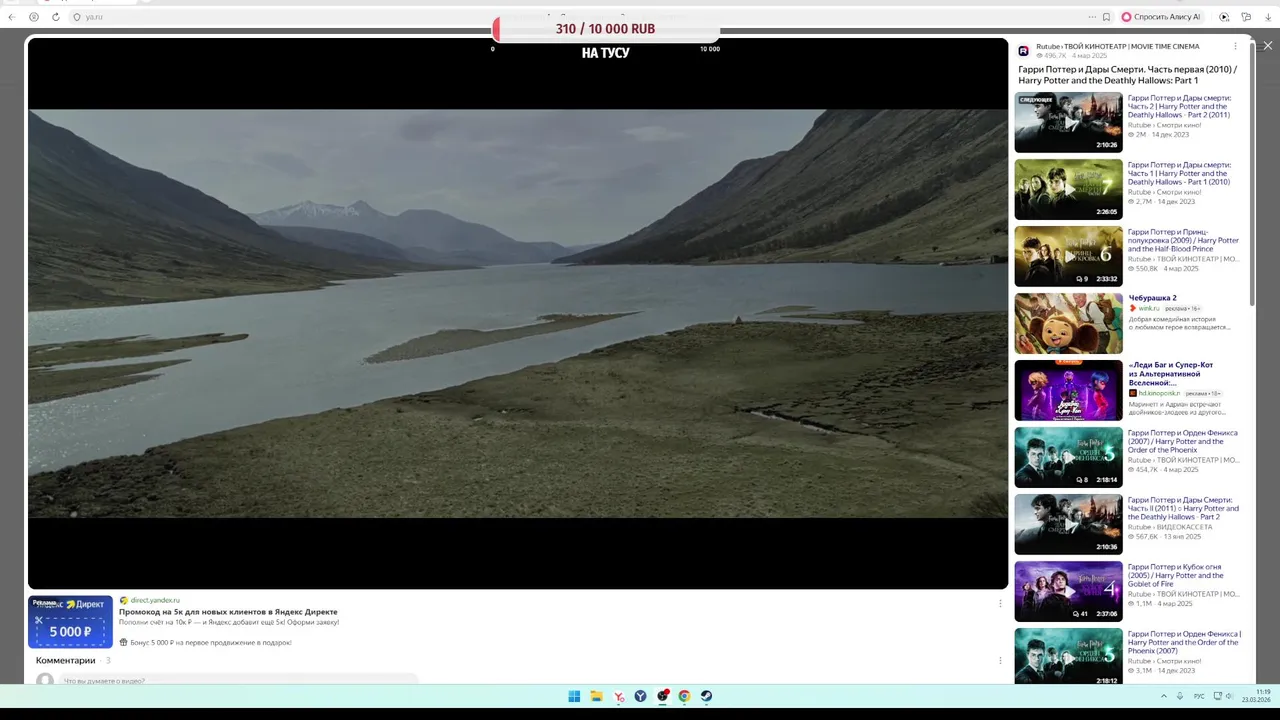The width and height of the screenshot is (1280, 720).
Task: Play 'Орден Феникса (2007)' thumbnail 2:18:14
Action: click(x=1068, y=457)
